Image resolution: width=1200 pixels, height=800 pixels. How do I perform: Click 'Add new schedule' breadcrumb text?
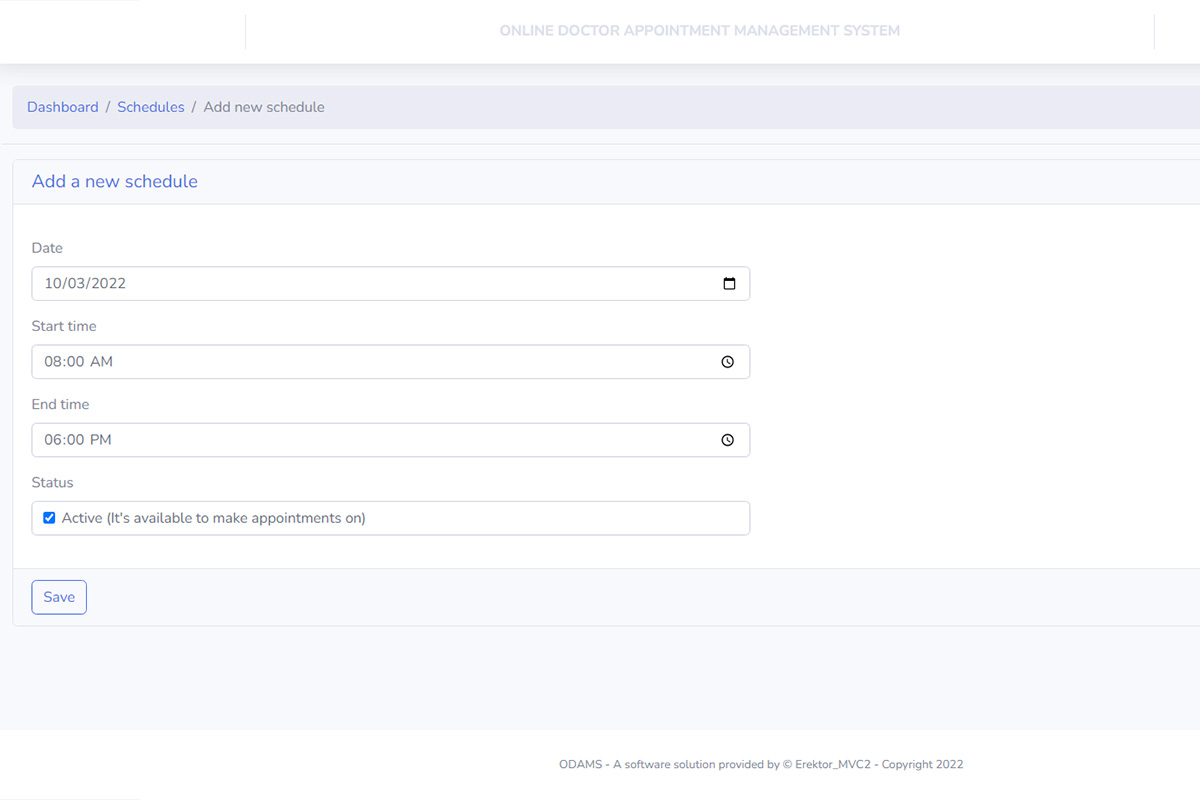tap(264, 107)
